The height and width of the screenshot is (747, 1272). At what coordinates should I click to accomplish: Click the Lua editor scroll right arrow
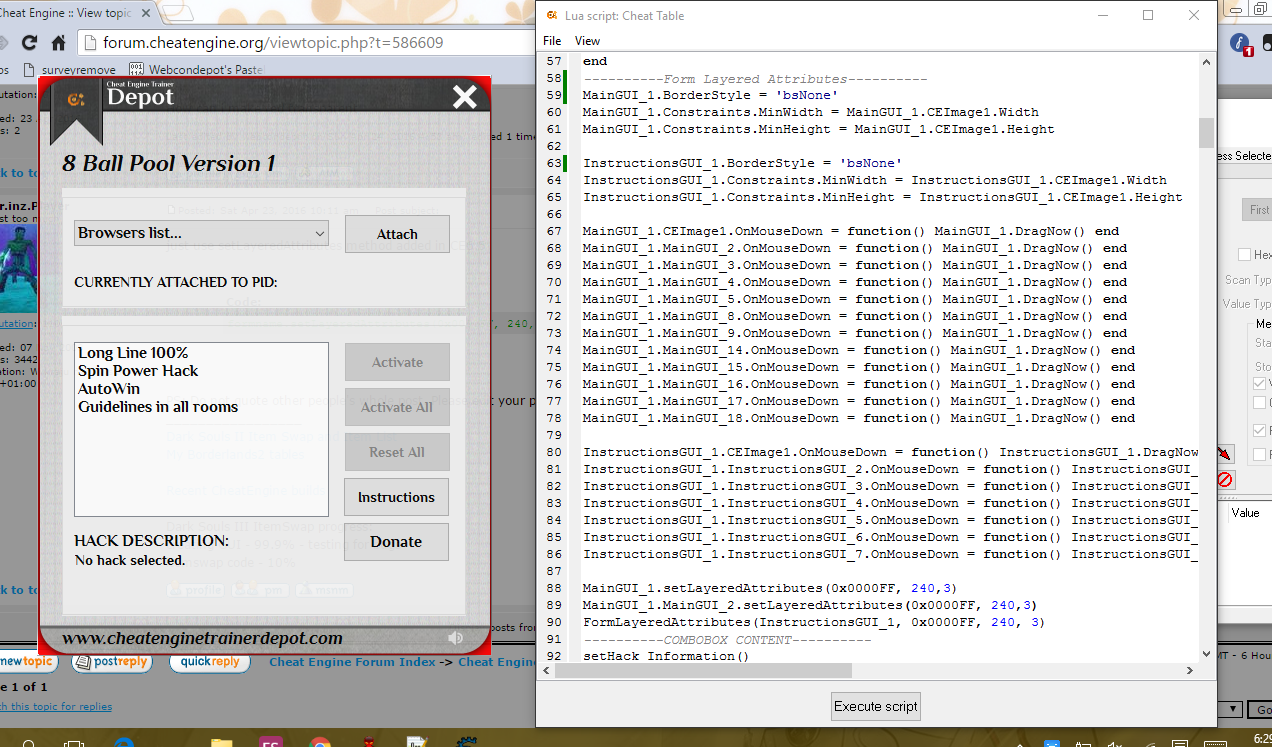click(1190, 671)
